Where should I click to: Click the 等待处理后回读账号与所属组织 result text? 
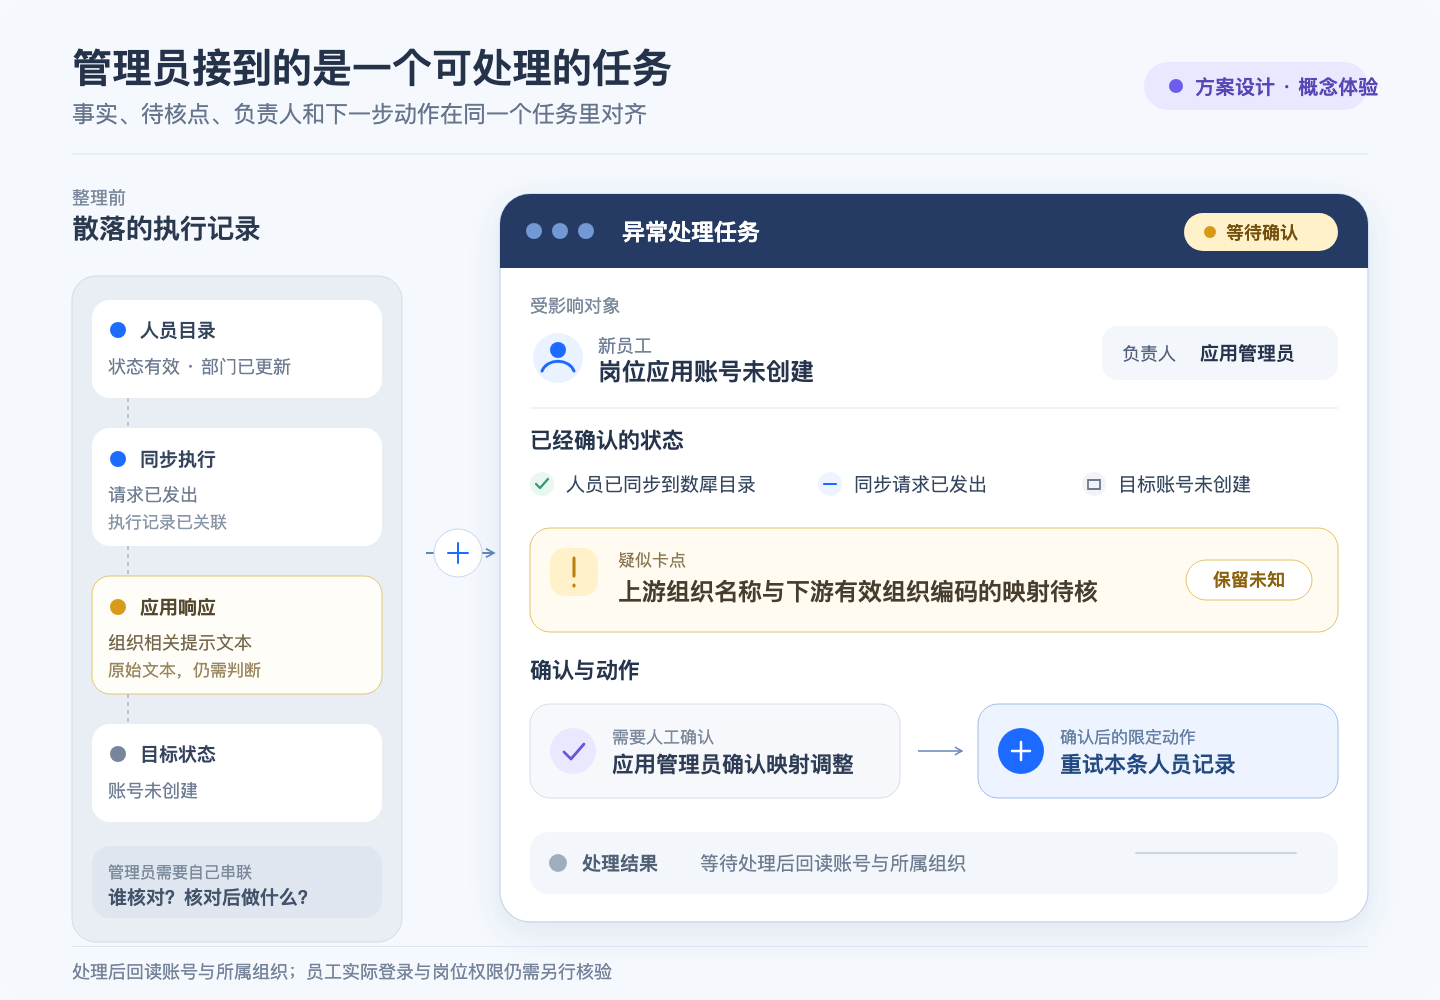(x=833, y=863)
